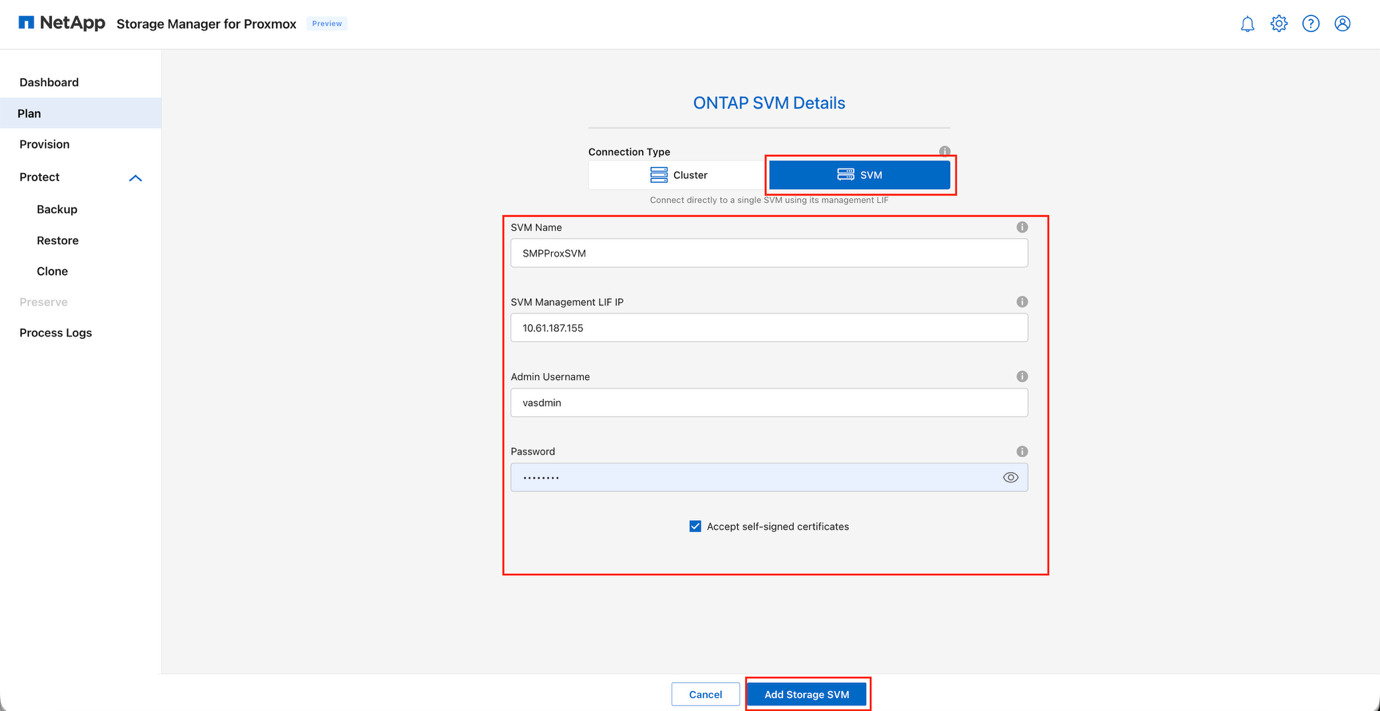Screen dimensions: 1380x711
Task: Open Process Logs
Action: point(55,332)
